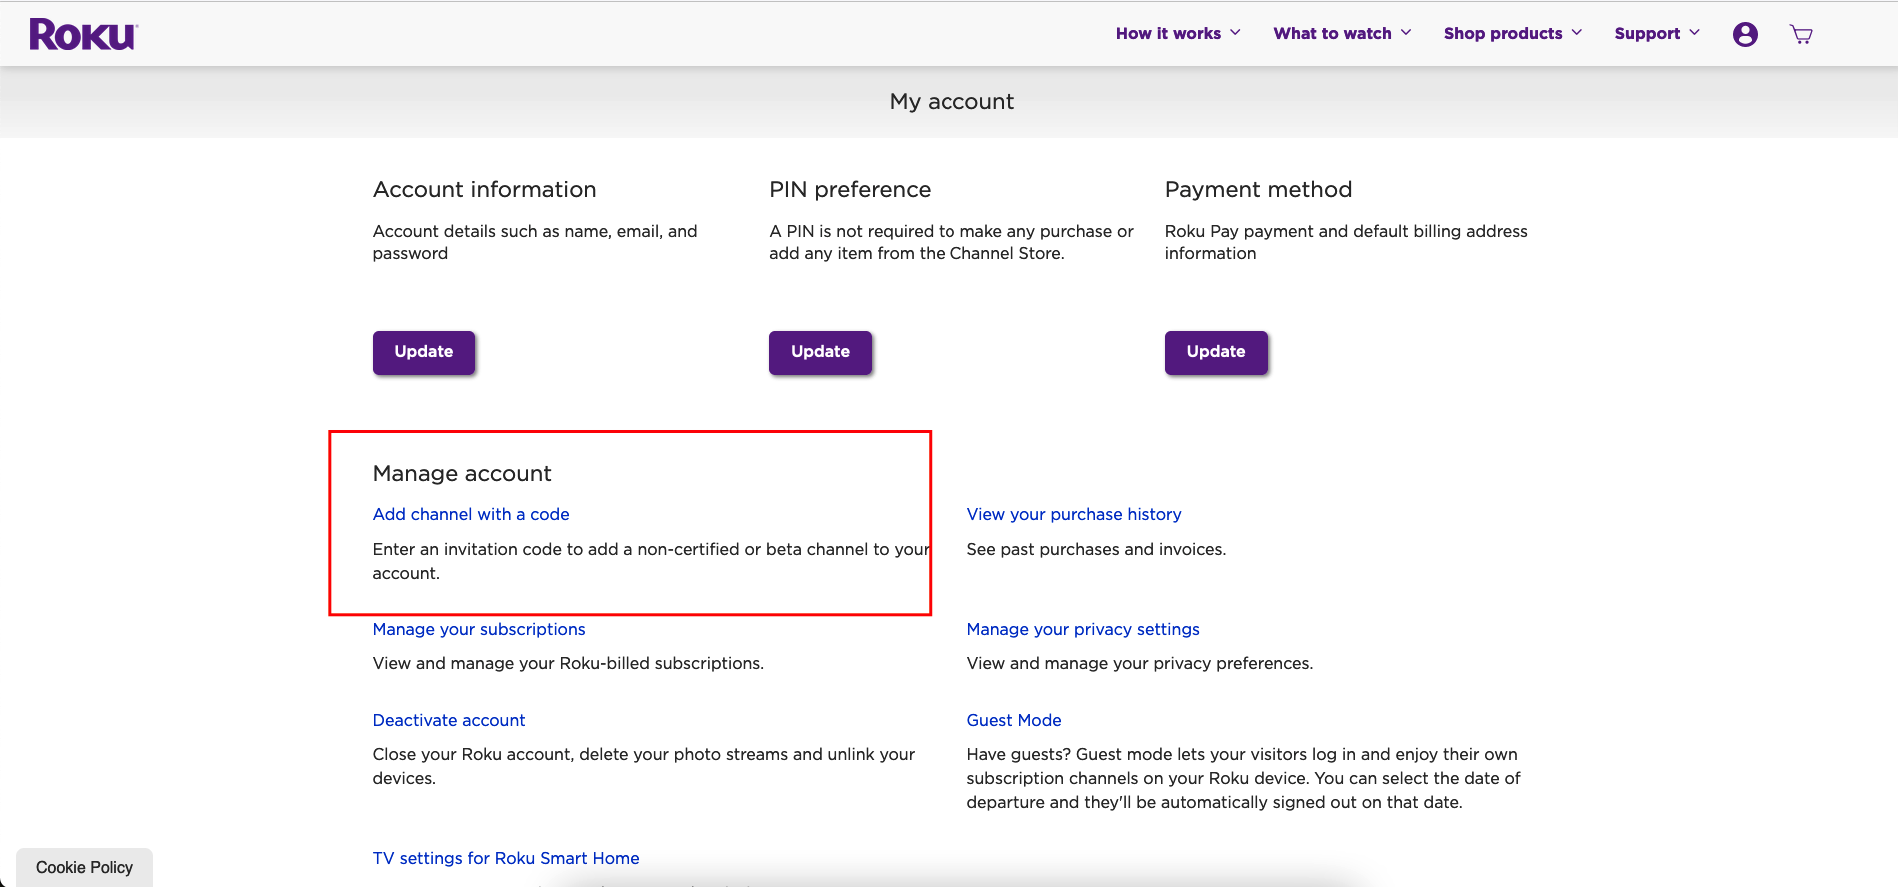
Task: Expand the chevron beside Support
Action: pyautogui.click(x=1694, y=33)
